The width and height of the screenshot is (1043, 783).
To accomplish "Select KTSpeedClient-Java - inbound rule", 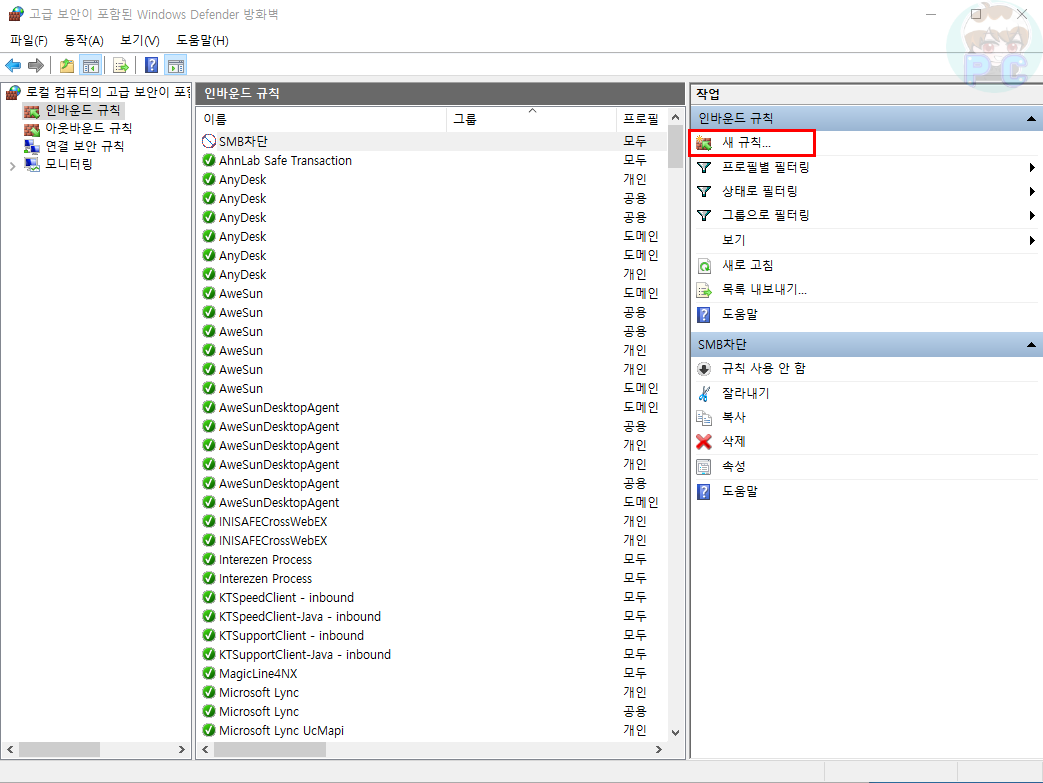I will [x=300, y=617].
